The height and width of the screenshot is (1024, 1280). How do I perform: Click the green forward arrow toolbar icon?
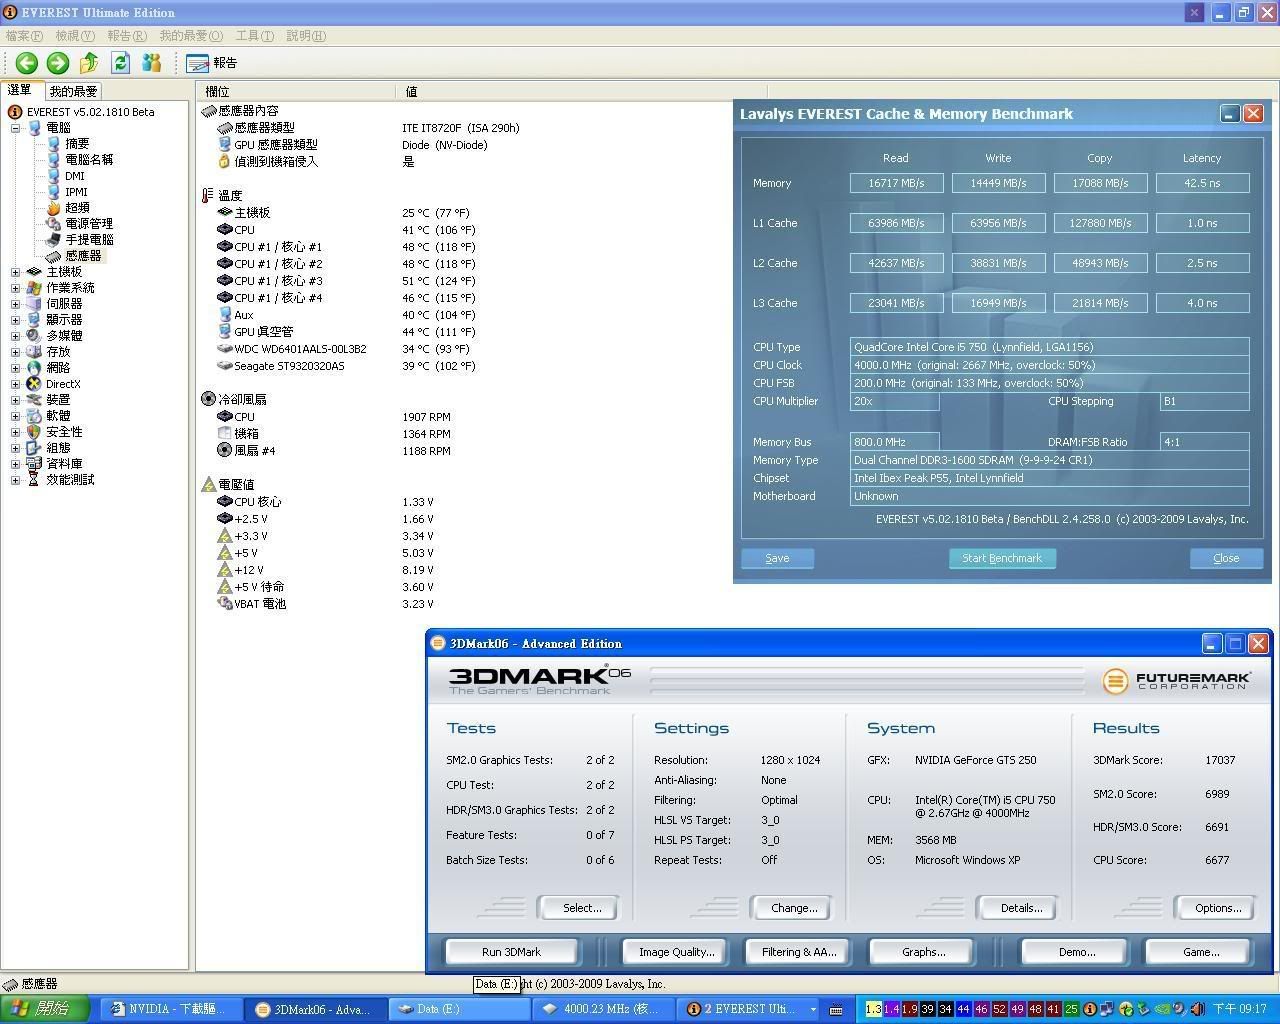pos(58,63)
